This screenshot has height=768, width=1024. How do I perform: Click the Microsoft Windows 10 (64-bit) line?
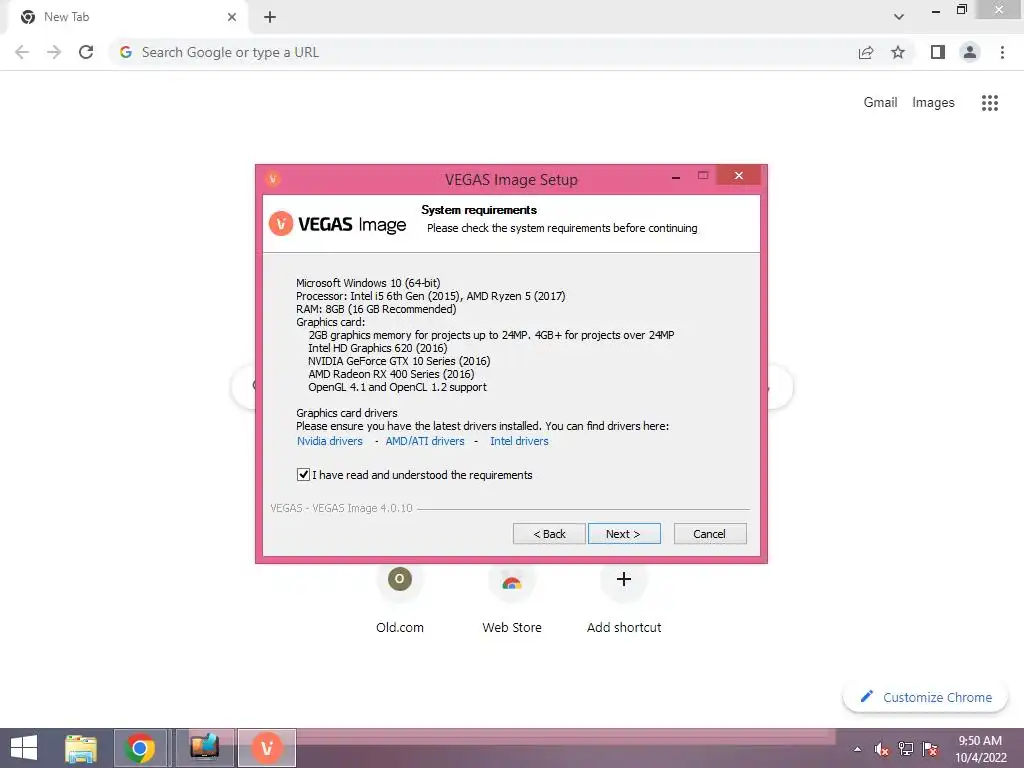point(368,283)
